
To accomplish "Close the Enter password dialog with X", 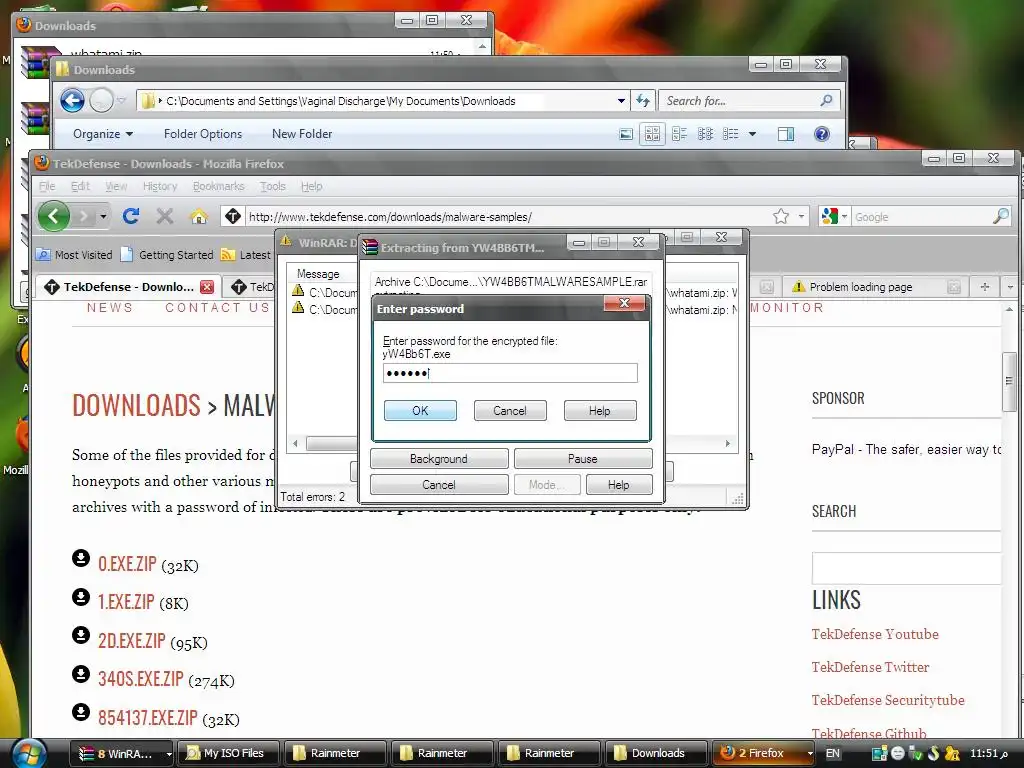I will tap(624, 303).
